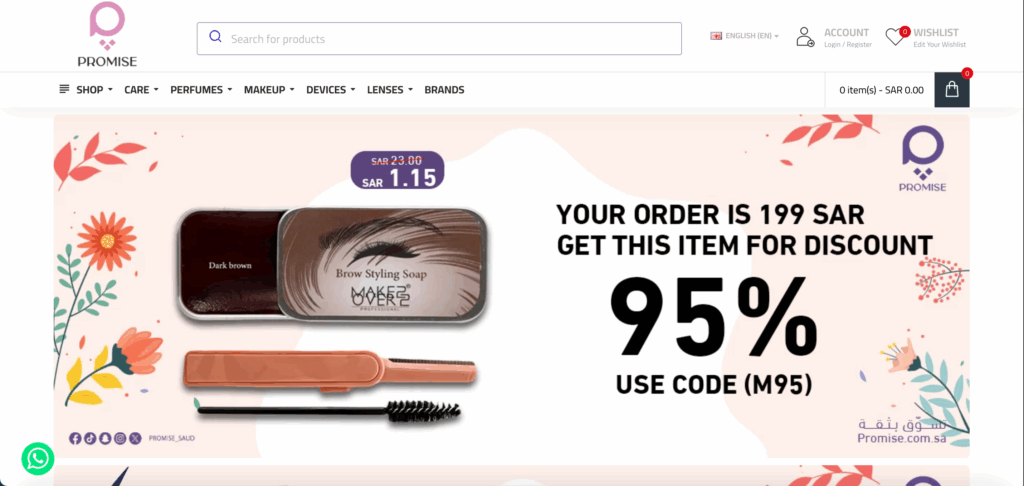
Task: Expand the PERFUMES menu dropdown
Action: pos(201,90)
